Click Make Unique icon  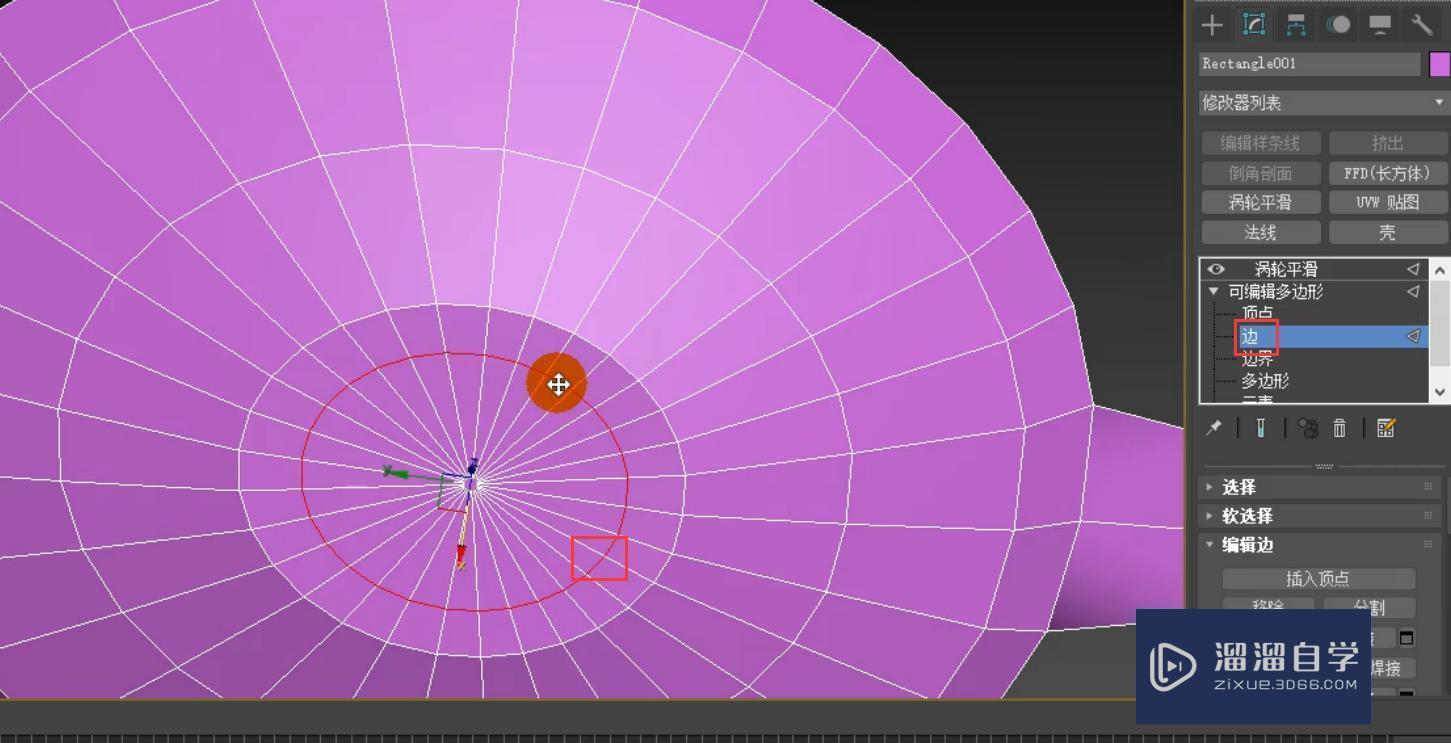1307,428
